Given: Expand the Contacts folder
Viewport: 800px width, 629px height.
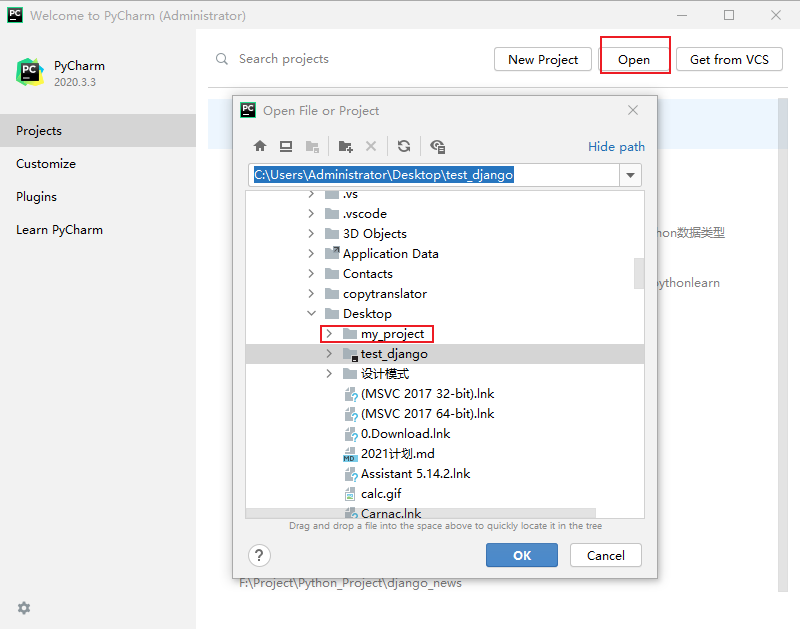Looking at the screenshot, I should [311, 274].
